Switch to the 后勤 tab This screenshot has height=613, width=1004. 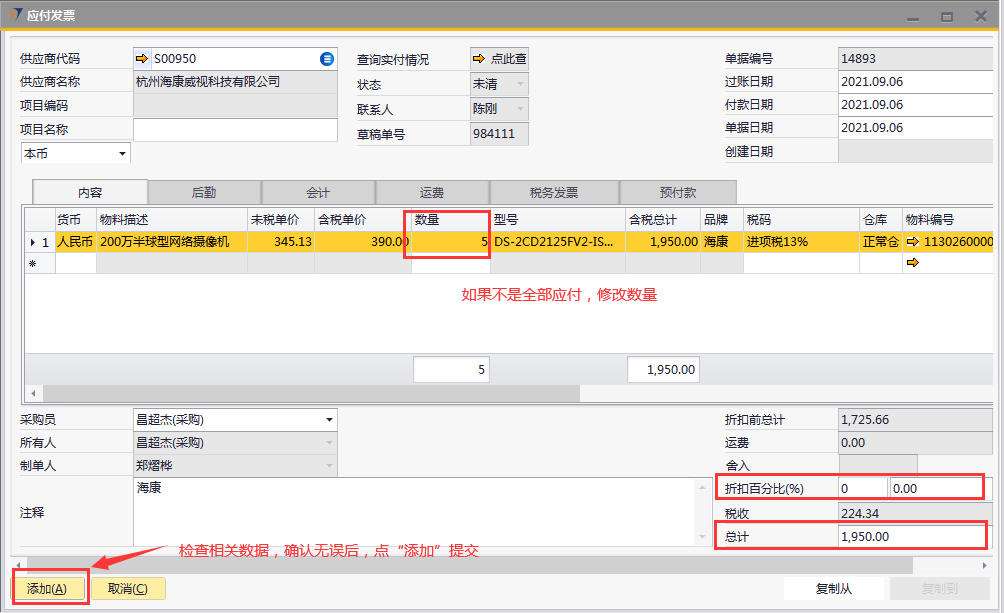pos(204,193)
